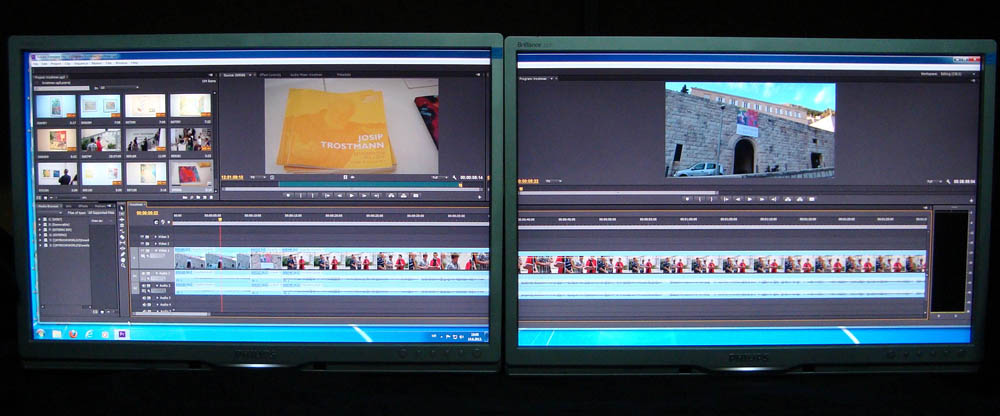Click Extract in the Program monitor
The height and width of the screenshot is (416, 1000).
coord(800,199)
